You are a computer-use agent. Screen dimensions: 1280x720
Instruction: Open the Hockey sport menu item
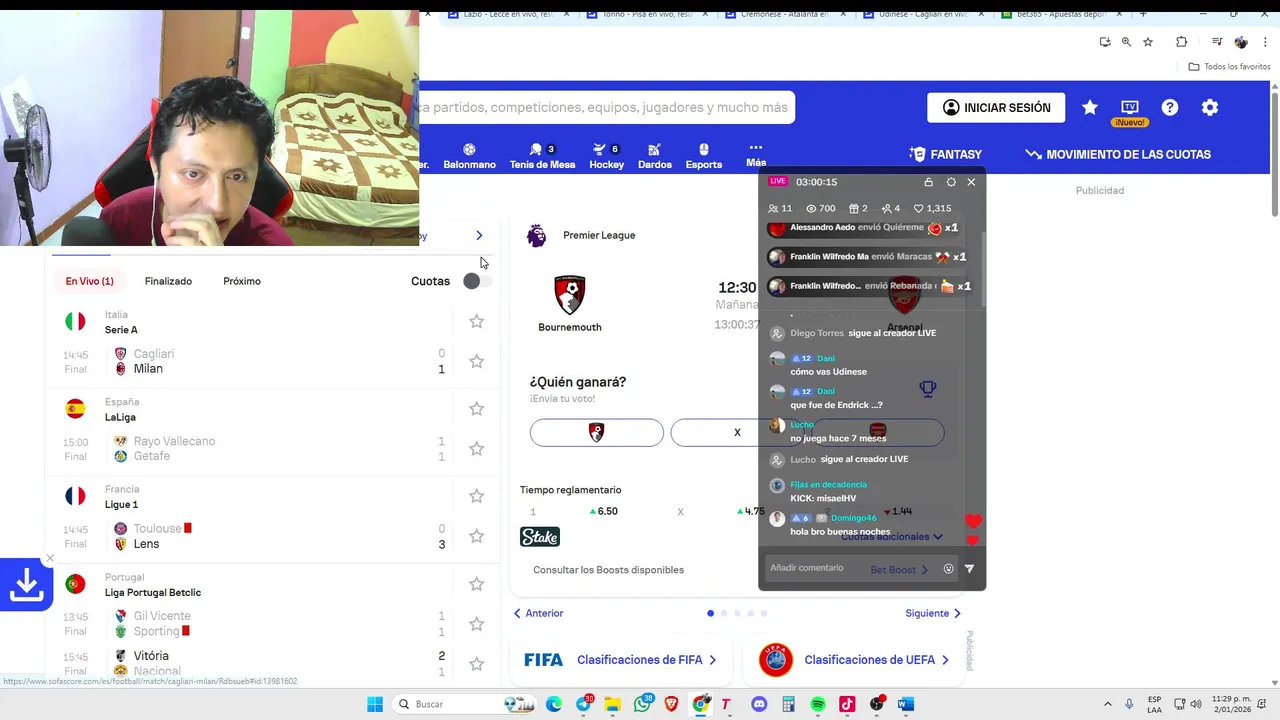[x=606, y=156]
